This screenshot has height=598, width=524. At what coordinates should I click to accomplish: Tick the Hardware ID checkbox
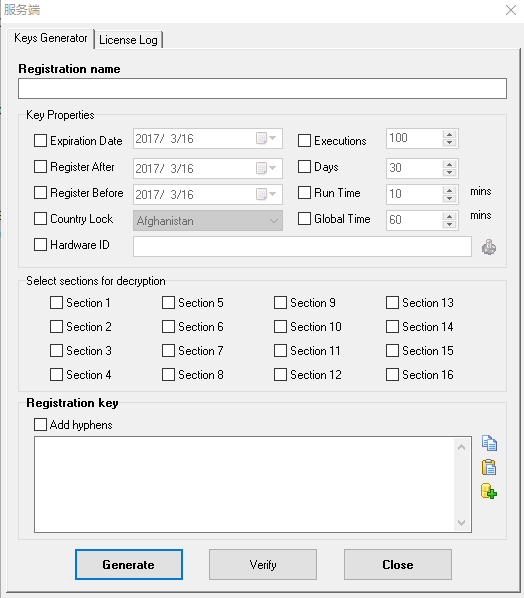pyautogui.click(x=40, y=244)
